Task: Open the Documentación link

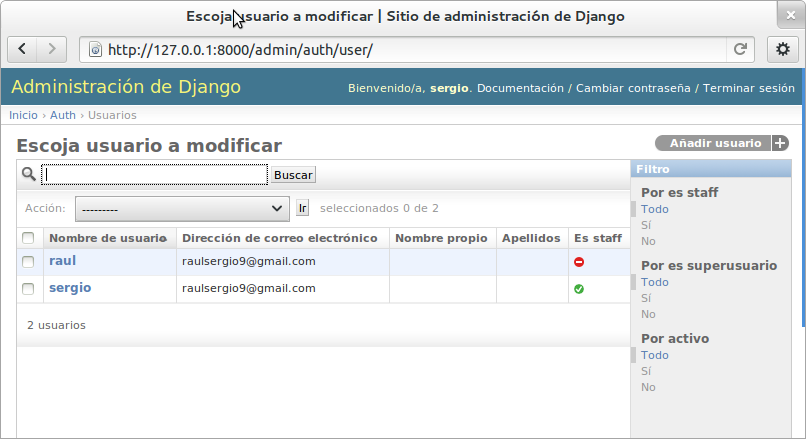Action: click(x=520, y=88)
